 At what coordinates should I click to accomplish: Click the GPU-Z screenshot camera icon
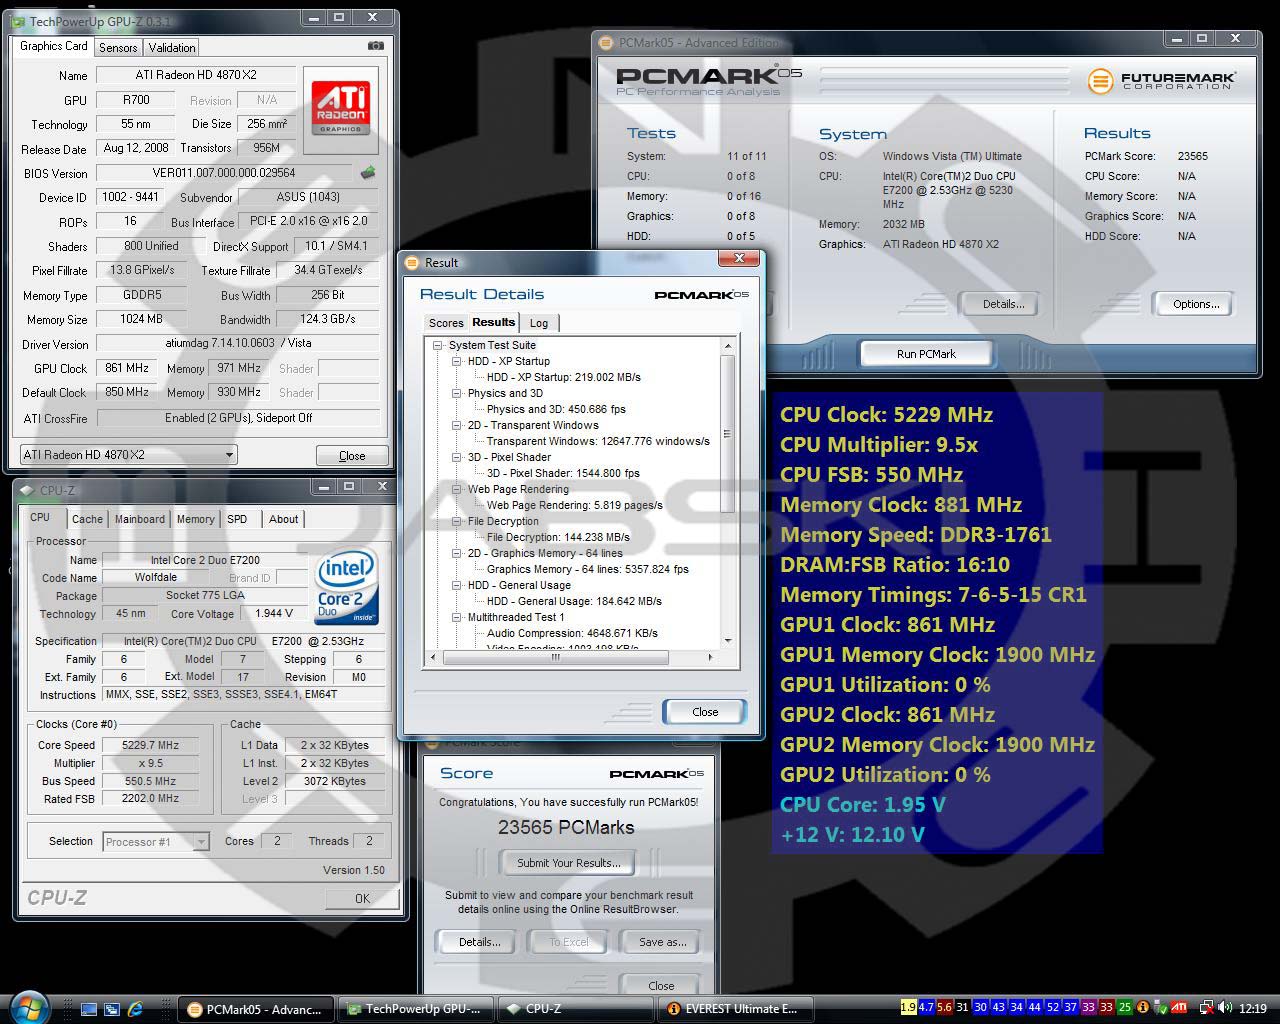[x=375, y=46]
